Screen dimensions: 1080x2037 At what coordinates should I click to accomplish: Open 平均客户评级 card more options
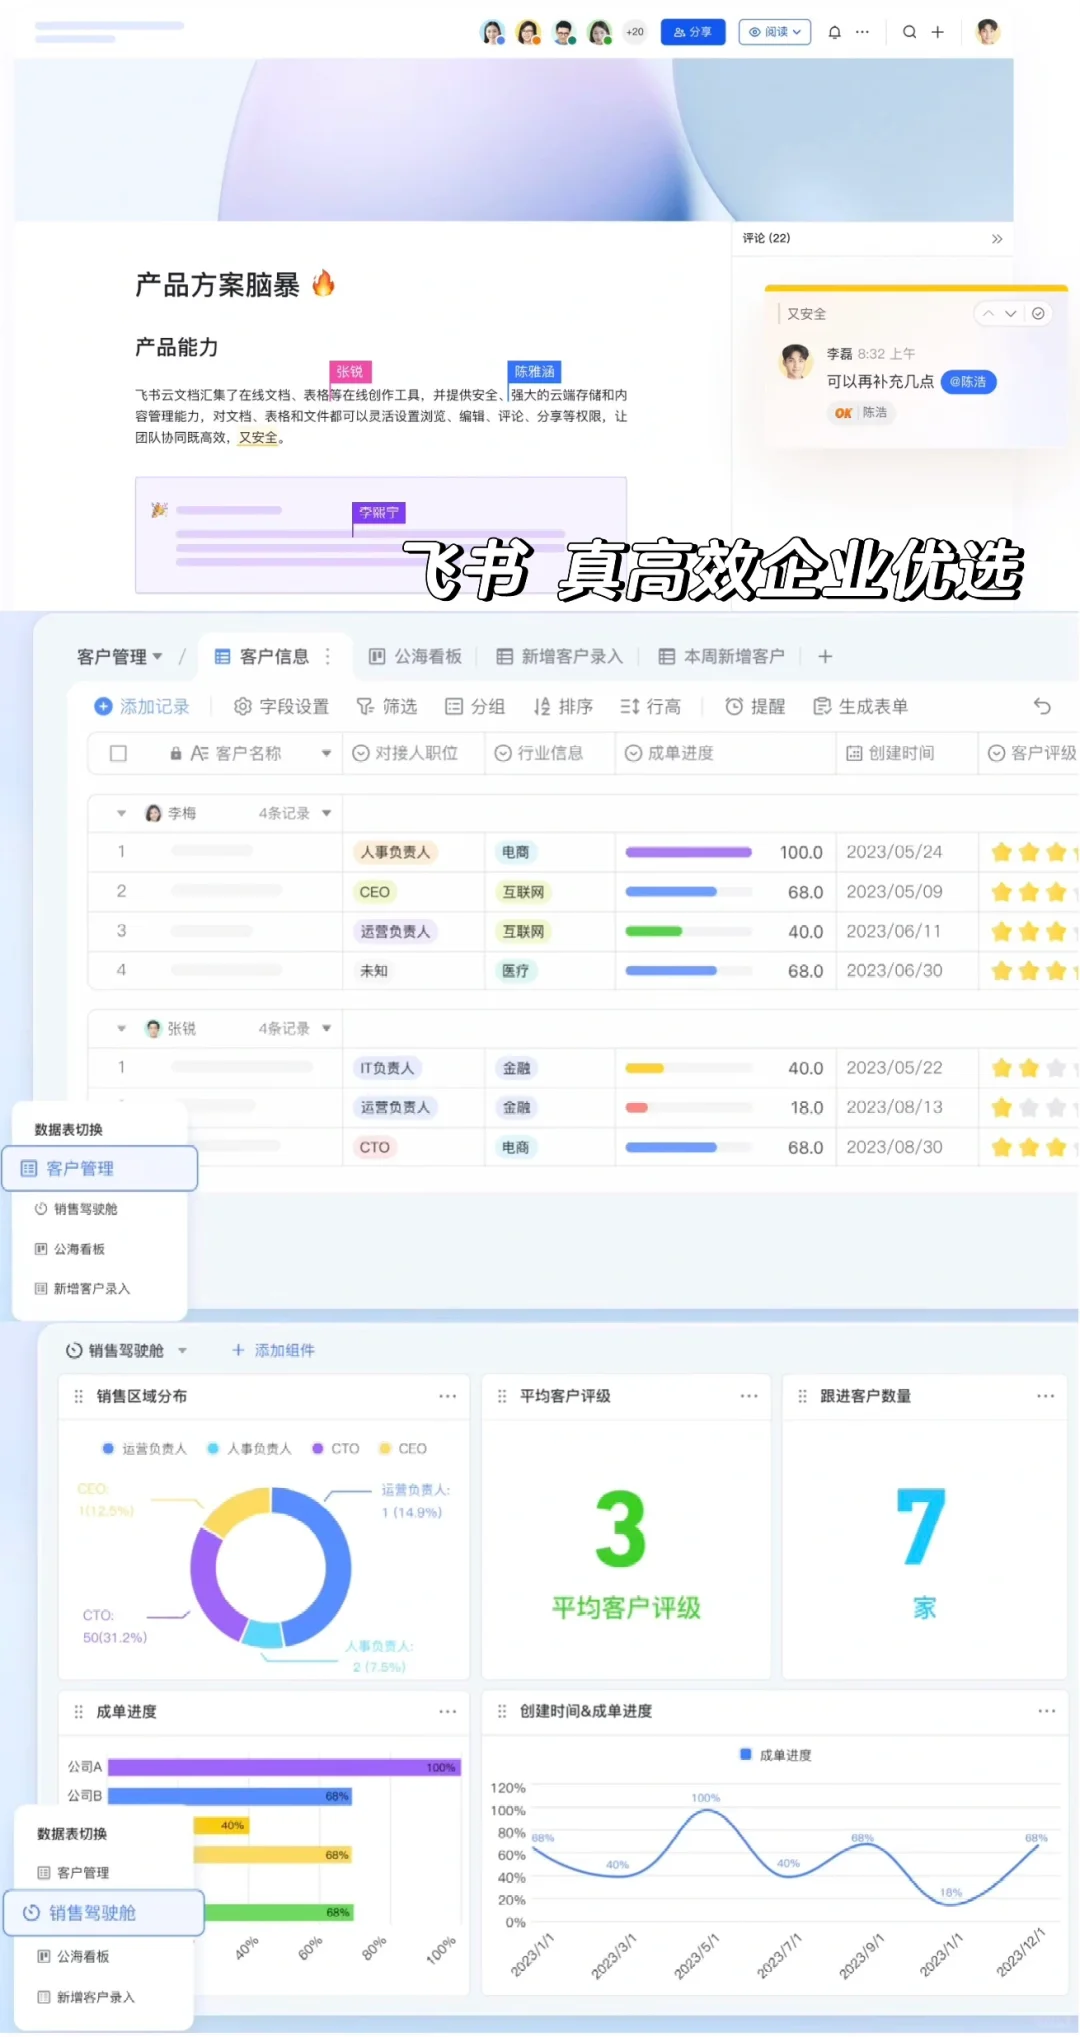pyautogui.click(x=749, y=1396)
